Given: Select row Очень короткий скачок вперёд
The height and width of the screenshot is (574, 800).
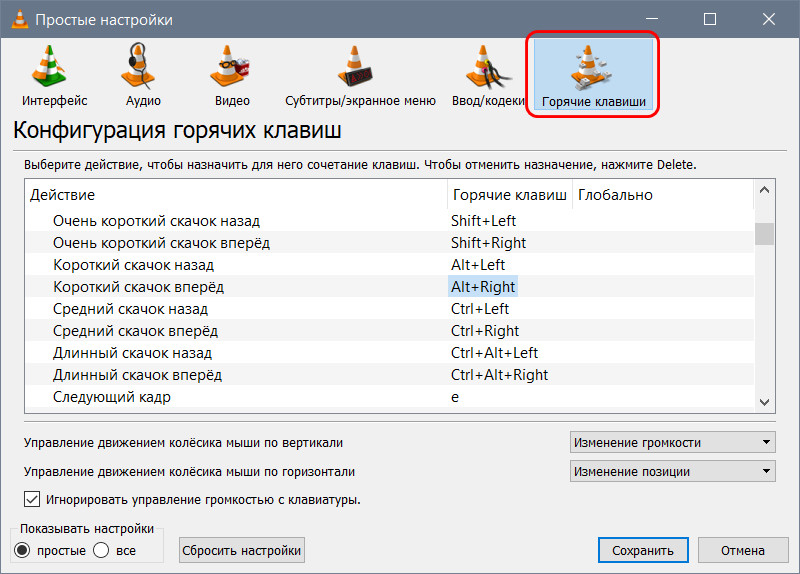Looking at the screenshot, I should (390, 243).
